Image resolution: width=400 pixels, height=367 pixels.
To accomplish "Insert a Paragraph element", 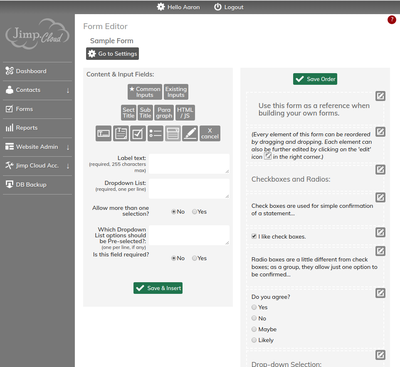I will pos(164,113).
